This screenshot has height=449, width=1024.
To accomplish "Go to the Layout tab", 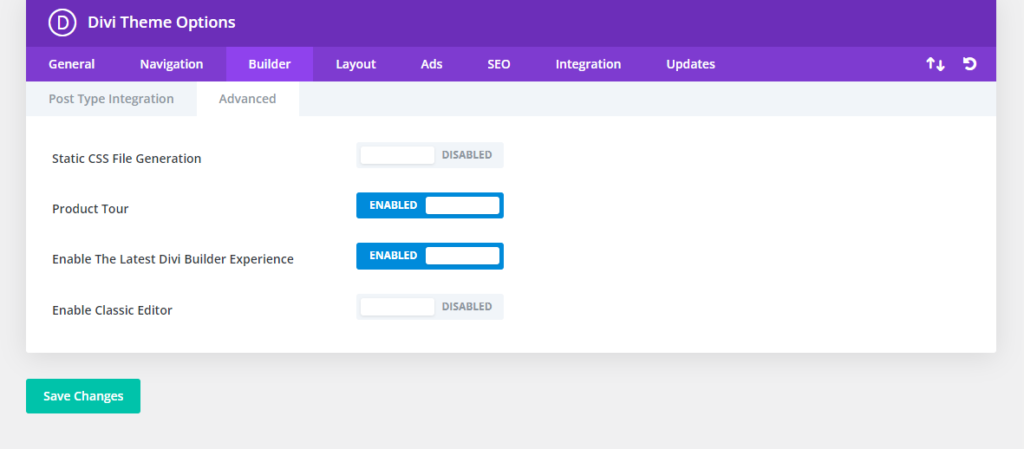I will tap(356, 64).
